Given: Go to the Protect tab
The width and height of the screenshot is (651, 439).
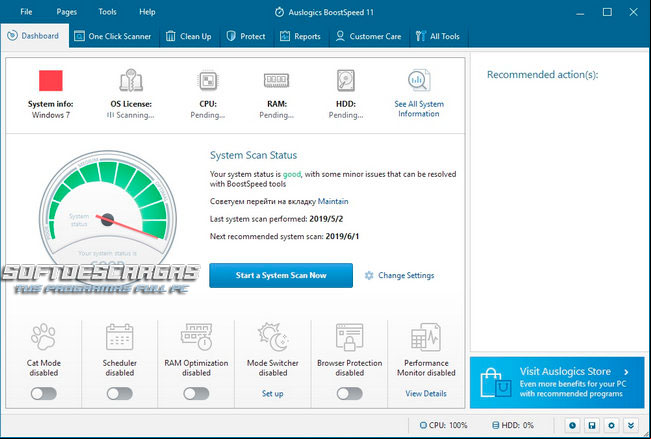Looking at the screenshot, I should pos(246,37).
